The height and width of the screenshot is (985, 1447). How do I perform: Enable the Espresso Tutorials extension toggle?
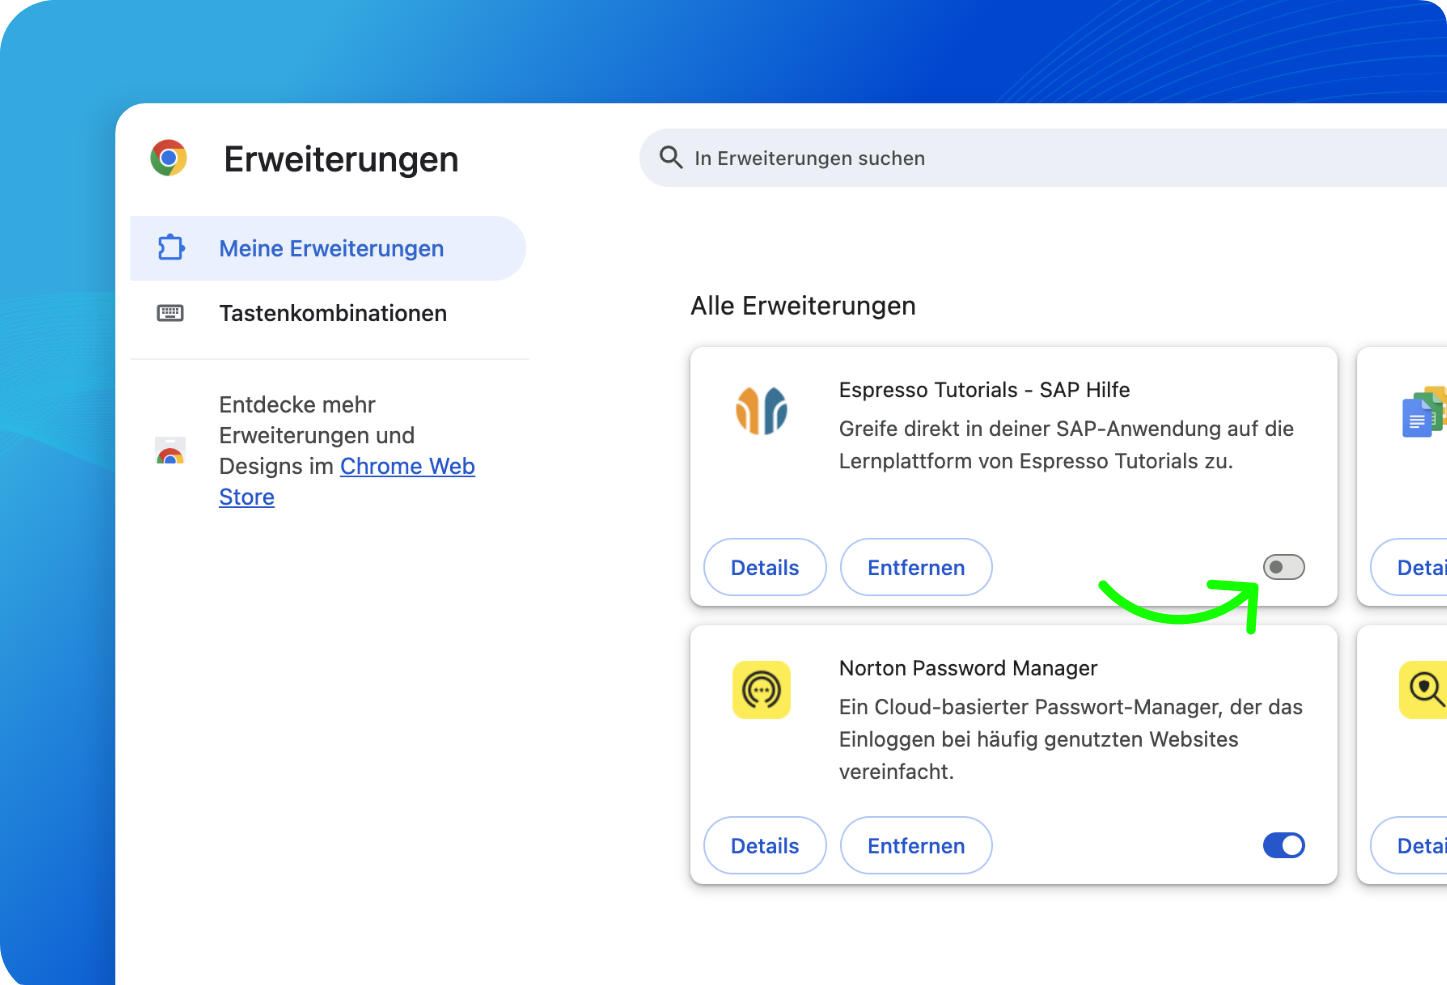click(1284, 567)
